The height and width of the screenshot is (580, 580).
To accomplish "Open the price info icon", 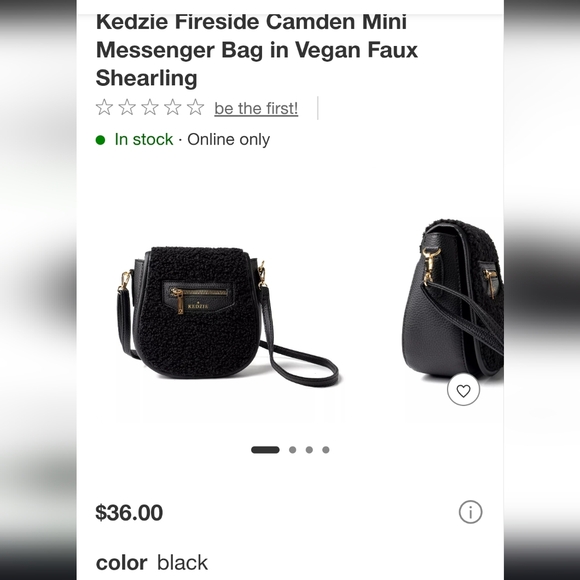I will [x=470, y=512].
